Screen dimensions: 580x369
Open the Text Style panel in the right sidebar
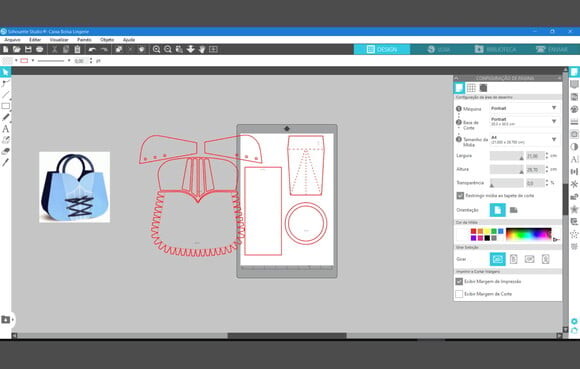[x=574, y=159]
